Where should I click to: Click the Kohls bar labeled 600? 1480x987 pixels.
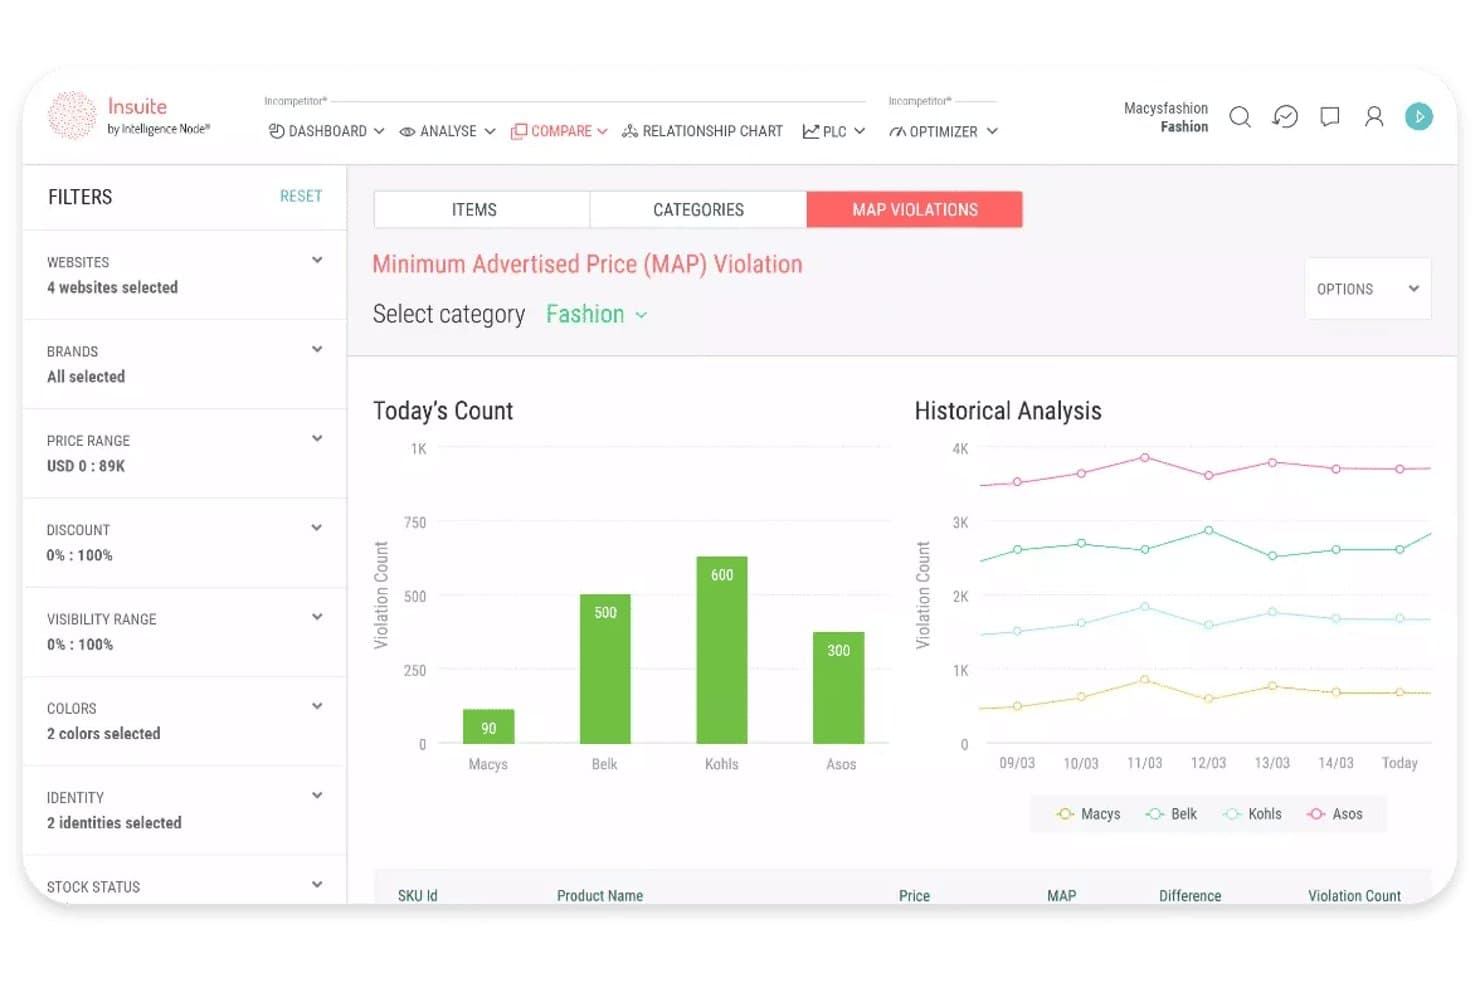pyautogui.click(x=722, y=650)
